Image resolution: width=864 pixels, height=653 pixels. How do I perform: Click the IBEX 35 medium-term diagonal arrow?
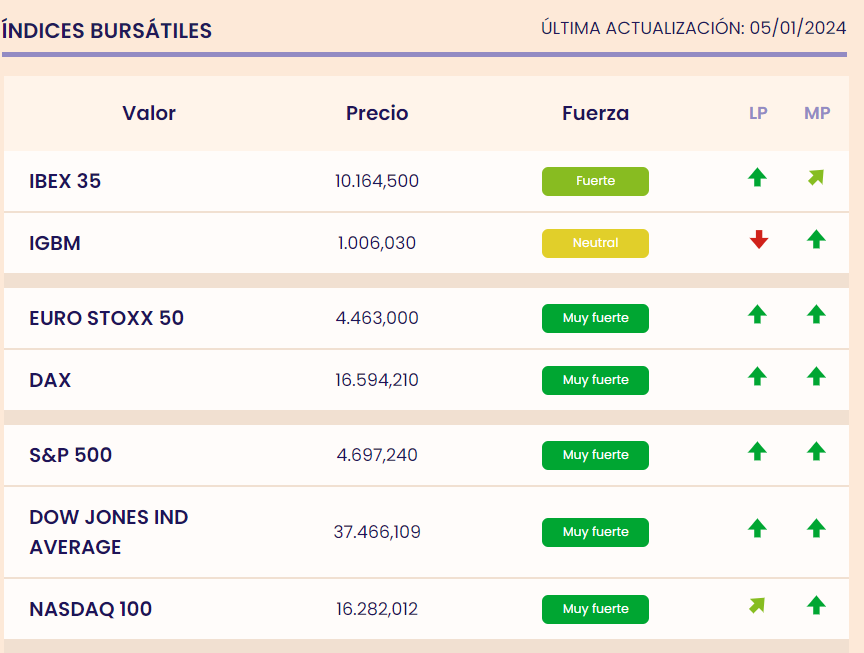(x=816, y=178)
